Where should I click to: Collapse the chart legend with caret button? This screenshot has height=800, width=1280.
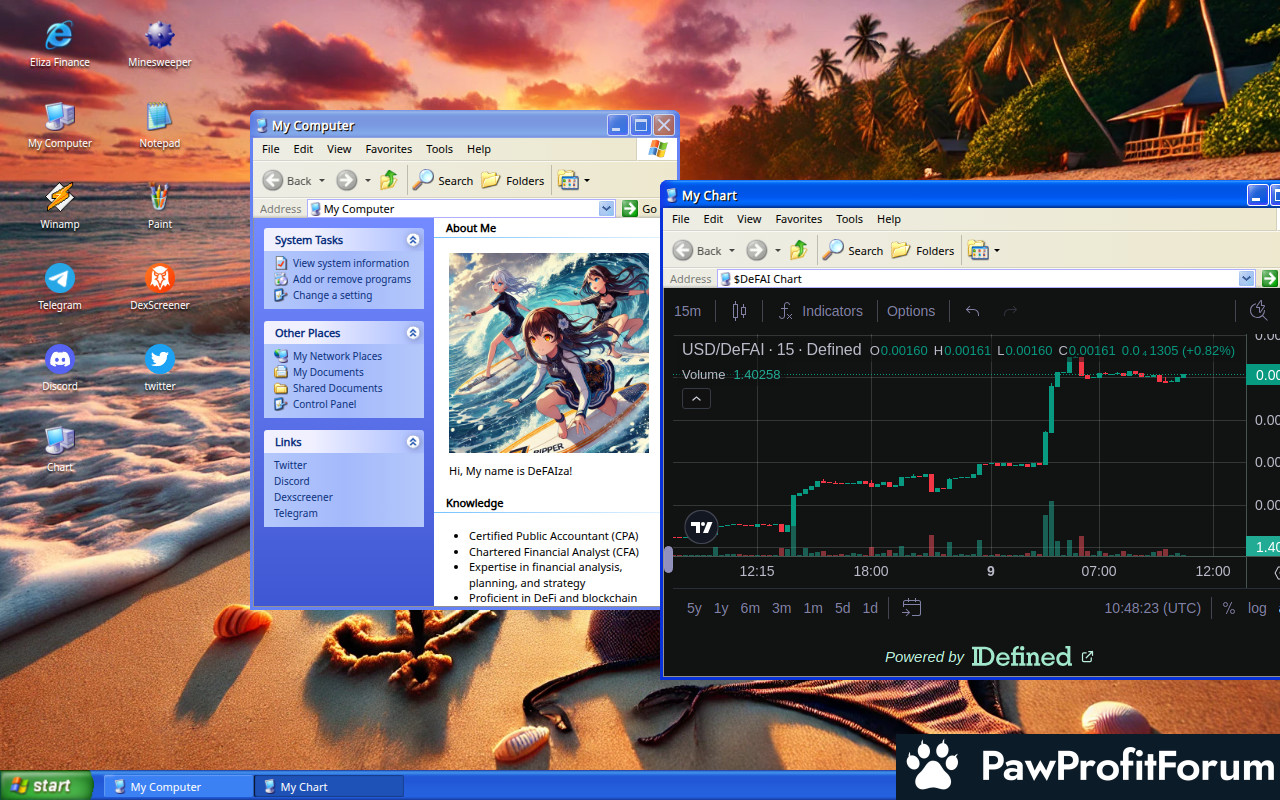(x=696, y=398)
